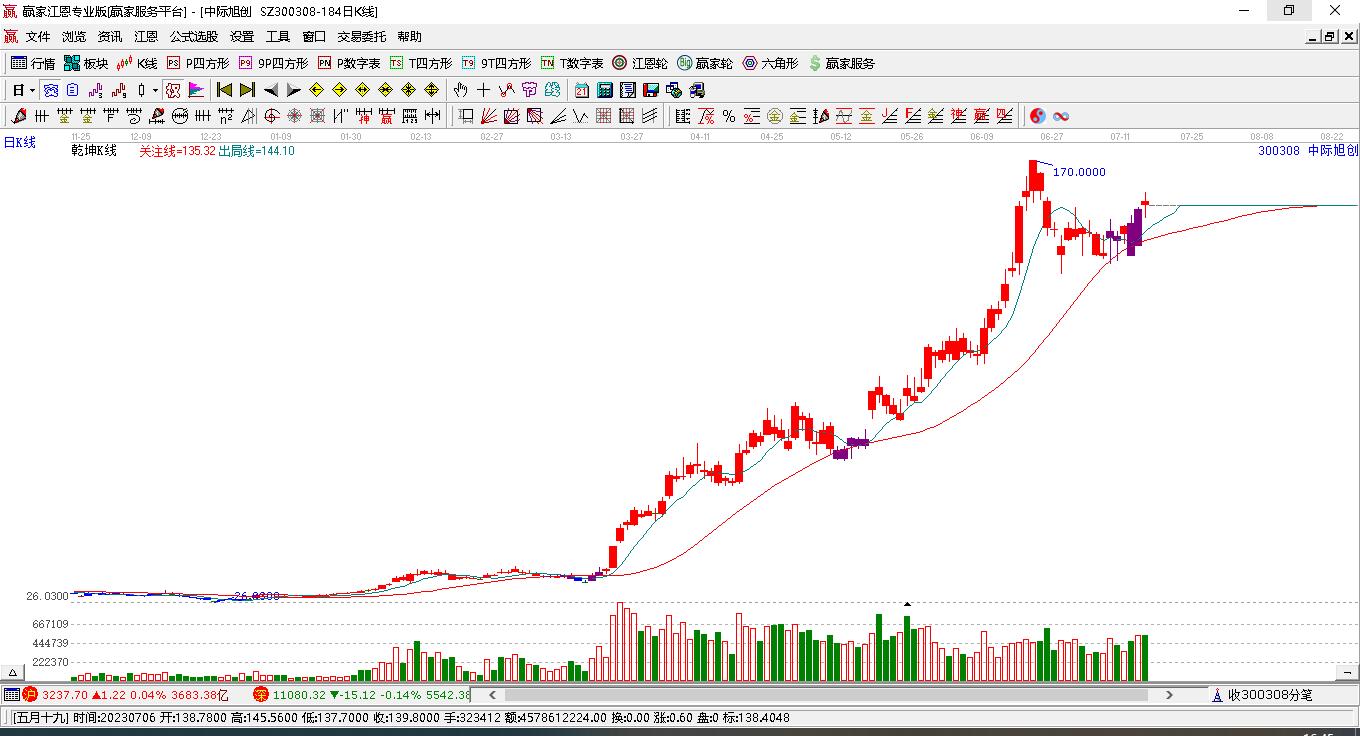Click the 乾坤K线 indicator label
Screen dimensions: 1360x736
pyautogui.click(x=94, y=151)
